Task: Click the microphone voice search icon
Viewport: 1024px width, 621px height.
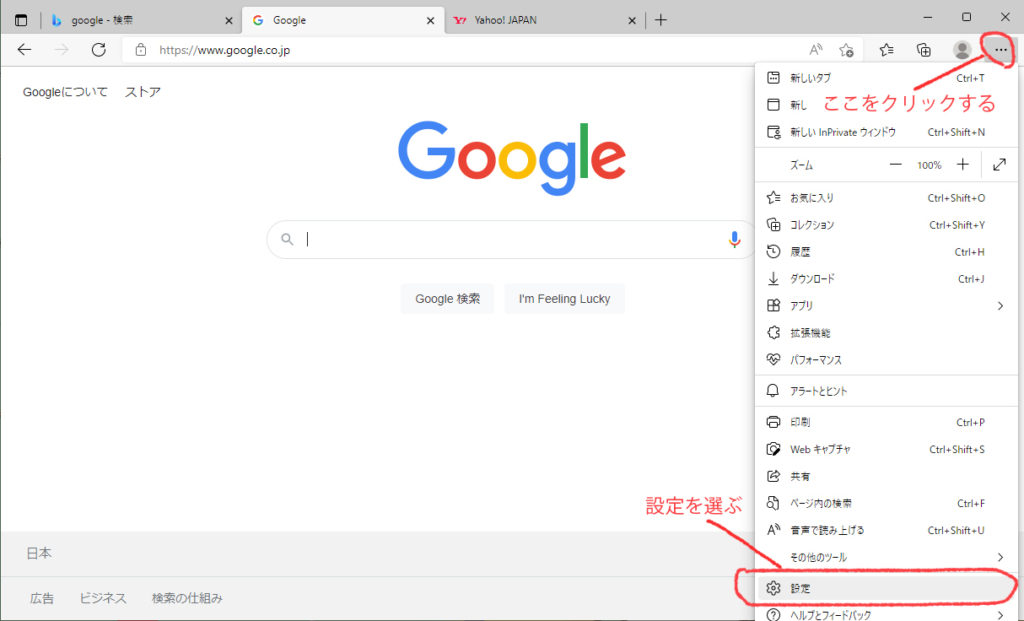Action: pos(734,239)
